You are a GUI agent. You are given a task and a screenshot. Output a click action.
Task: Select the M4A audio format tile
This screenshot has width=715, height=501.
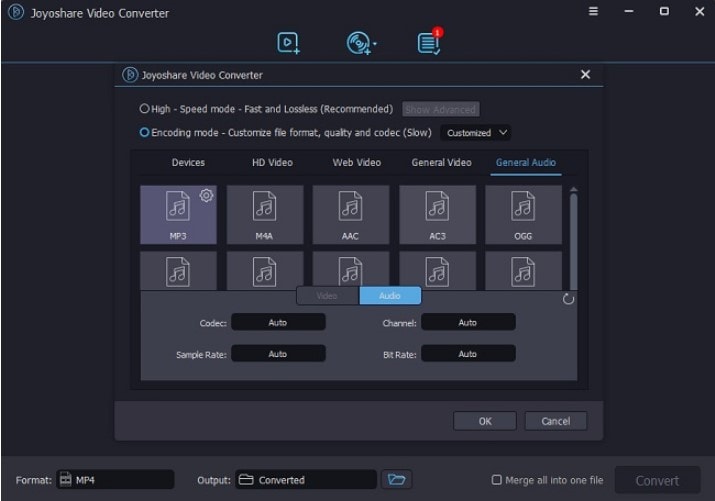(x=264, y=215)
